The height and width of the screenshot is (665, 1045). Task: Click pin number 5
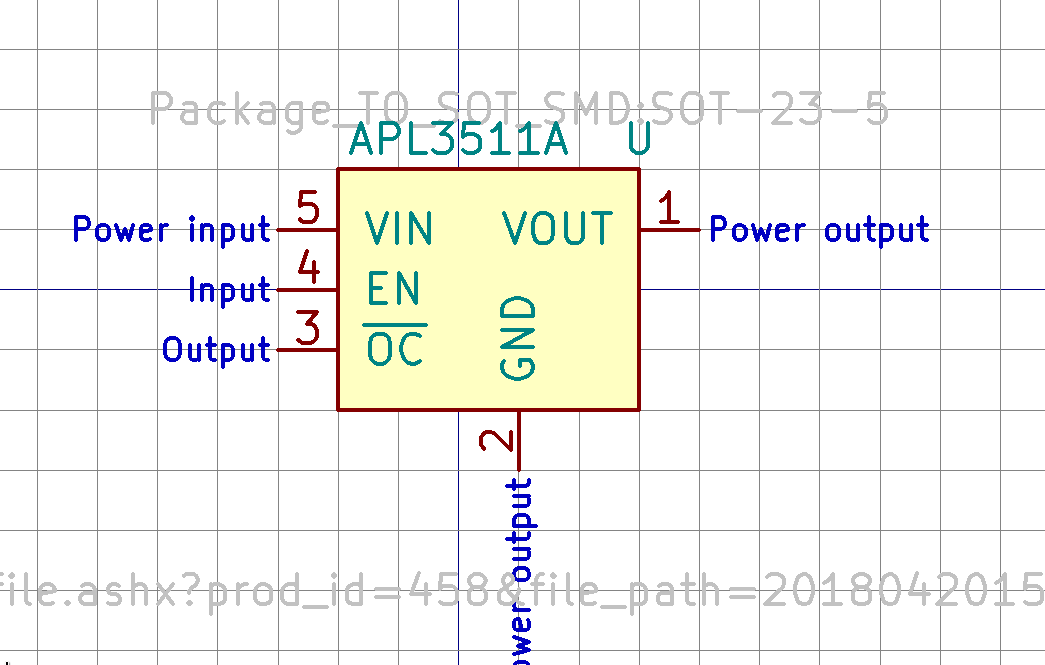click(308, 210)
